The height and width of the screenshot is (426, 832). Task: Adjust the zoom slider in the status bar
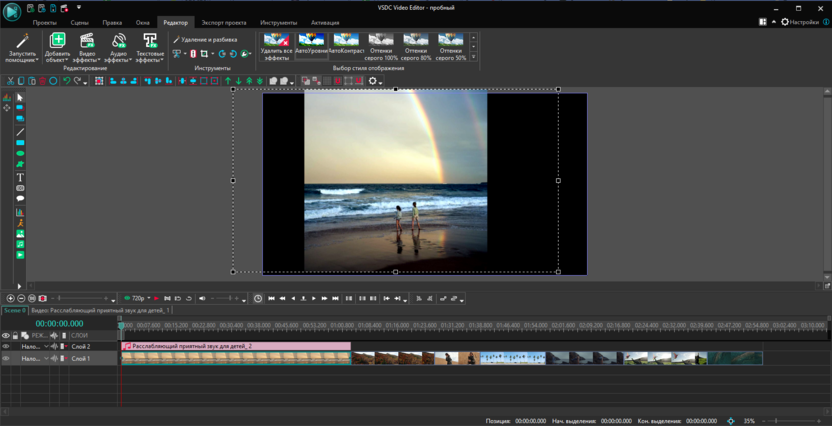[776, 421]
